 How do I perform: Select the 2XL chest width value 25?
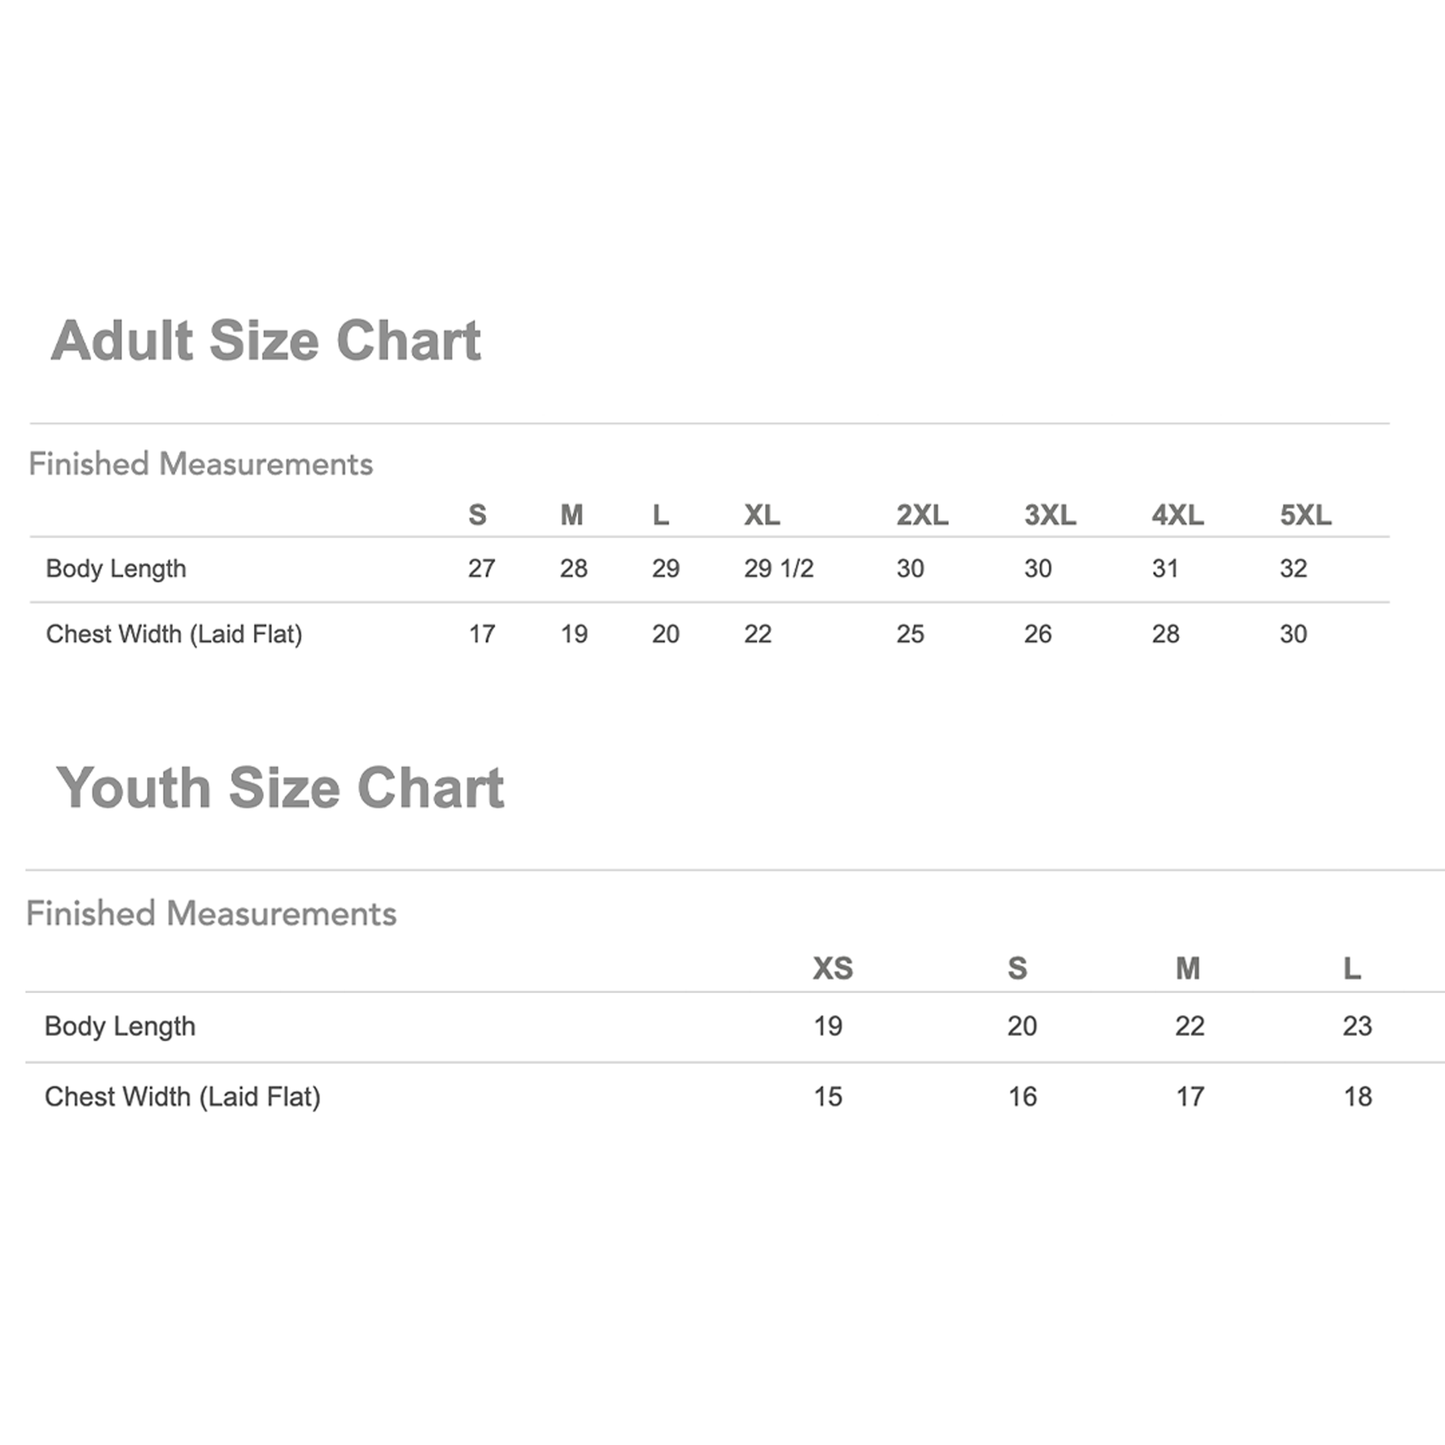click(910, 634)
